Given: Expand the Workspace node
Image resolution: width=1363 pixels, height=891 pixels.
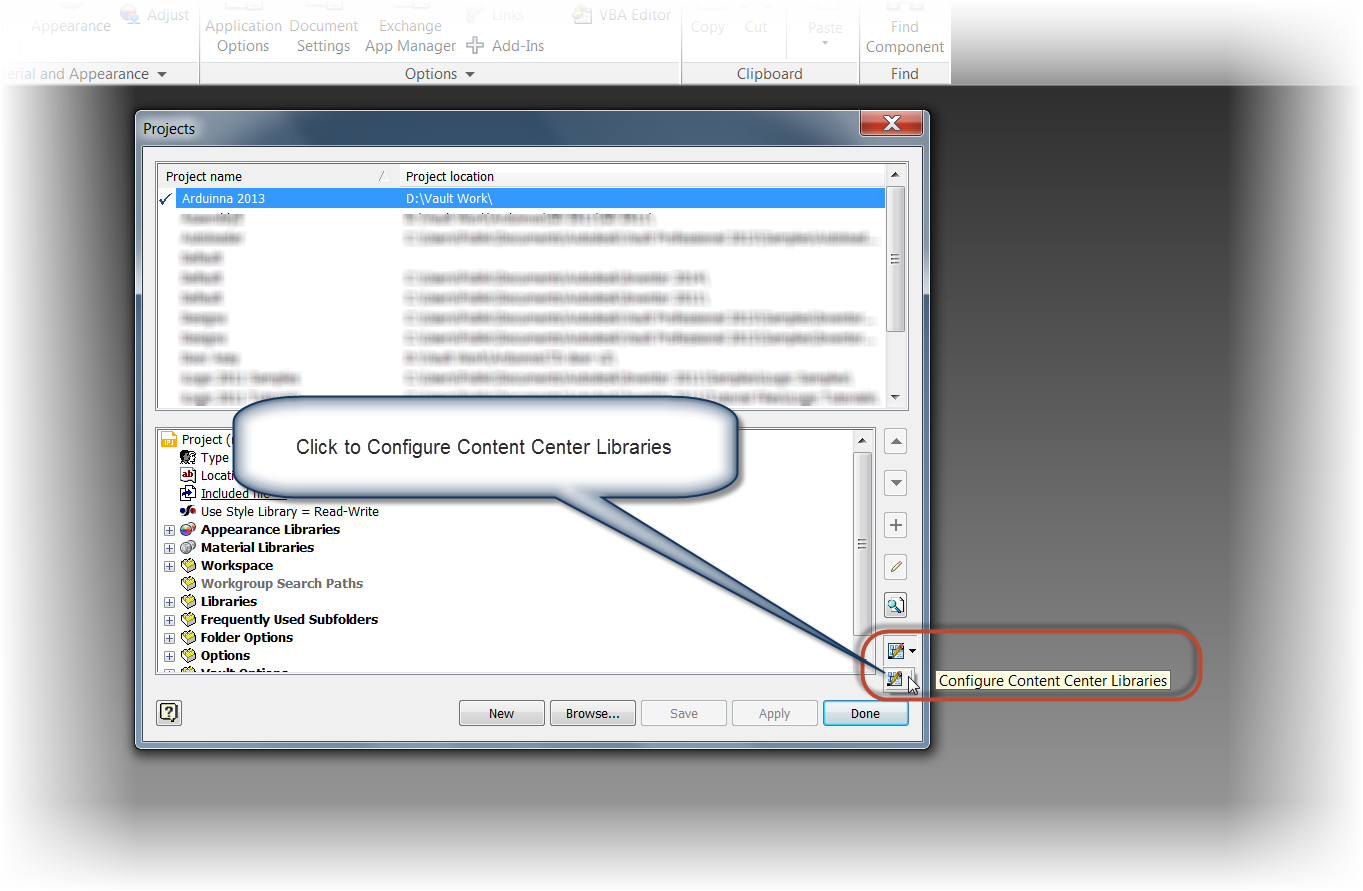Looking at the screenshot, I should point(170,566).
